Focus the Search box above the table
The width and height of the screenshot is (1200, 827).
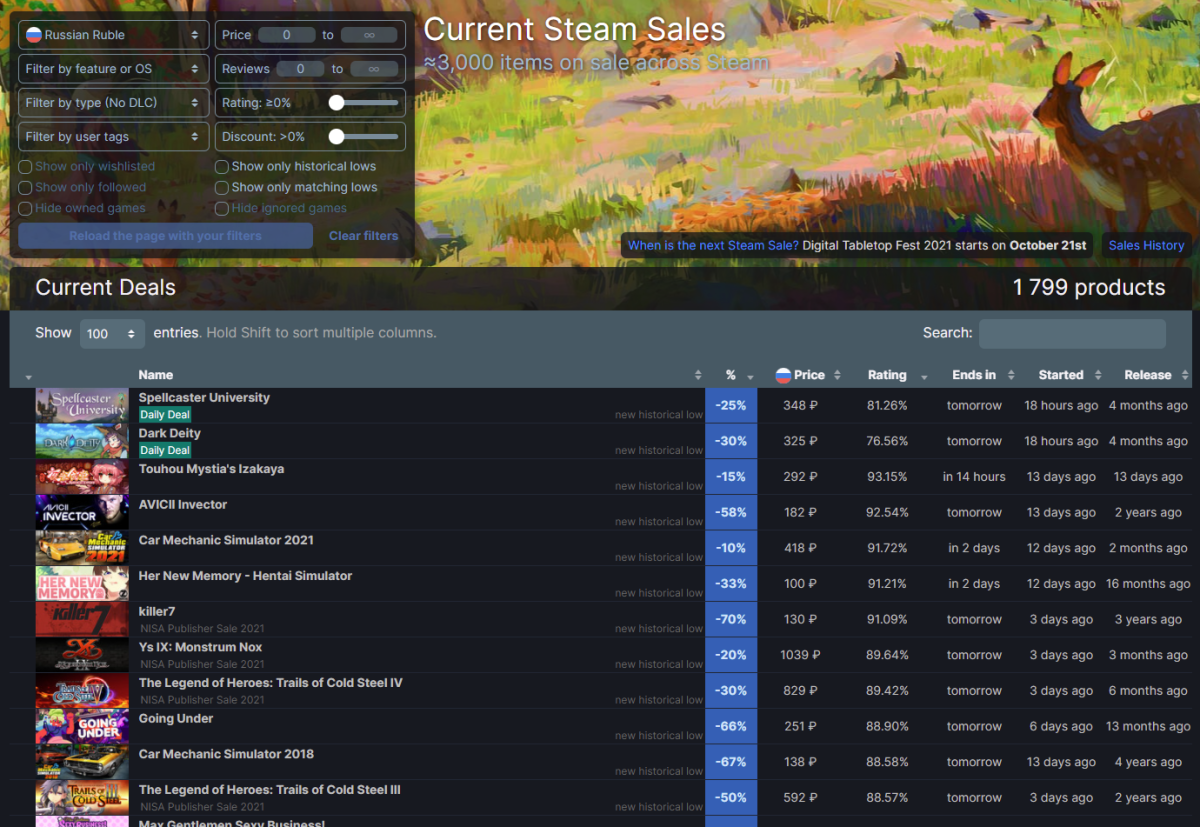click(1072, 334)
